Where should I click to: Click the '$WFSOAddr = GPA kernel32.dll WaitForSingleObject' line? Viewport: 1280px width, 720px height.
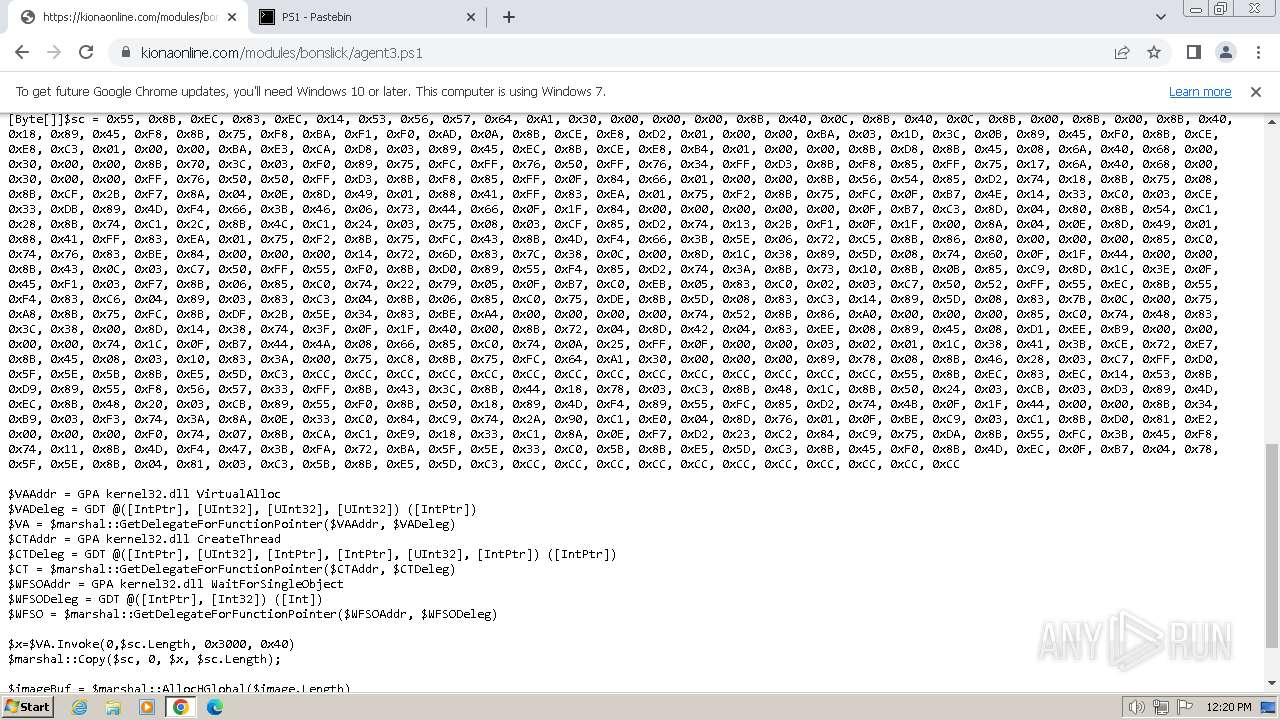tap(176, 584)
